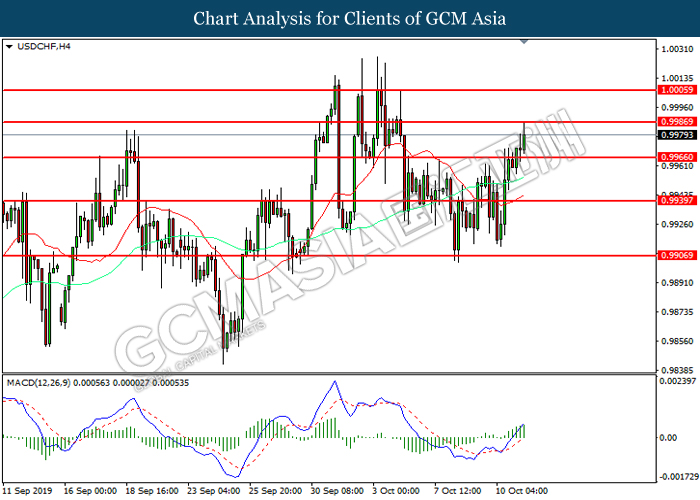Select the USDCHF,H4 symbol label

click(44, 46)
